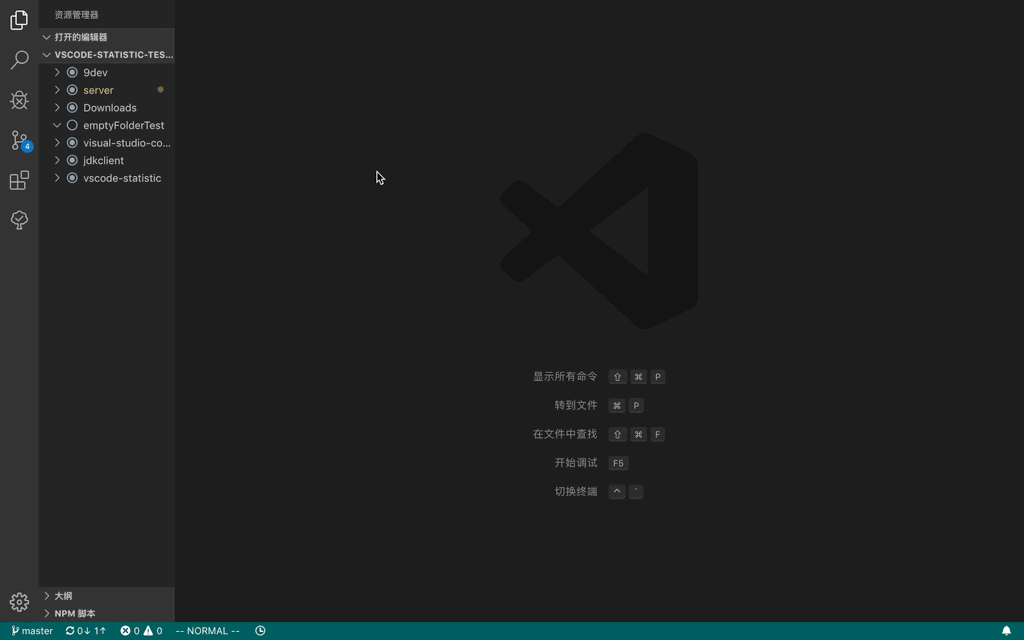This screenshot has height=640, width=1024.
Task: Click the Downloads folder circle icon
Action: tap(72, 108)
